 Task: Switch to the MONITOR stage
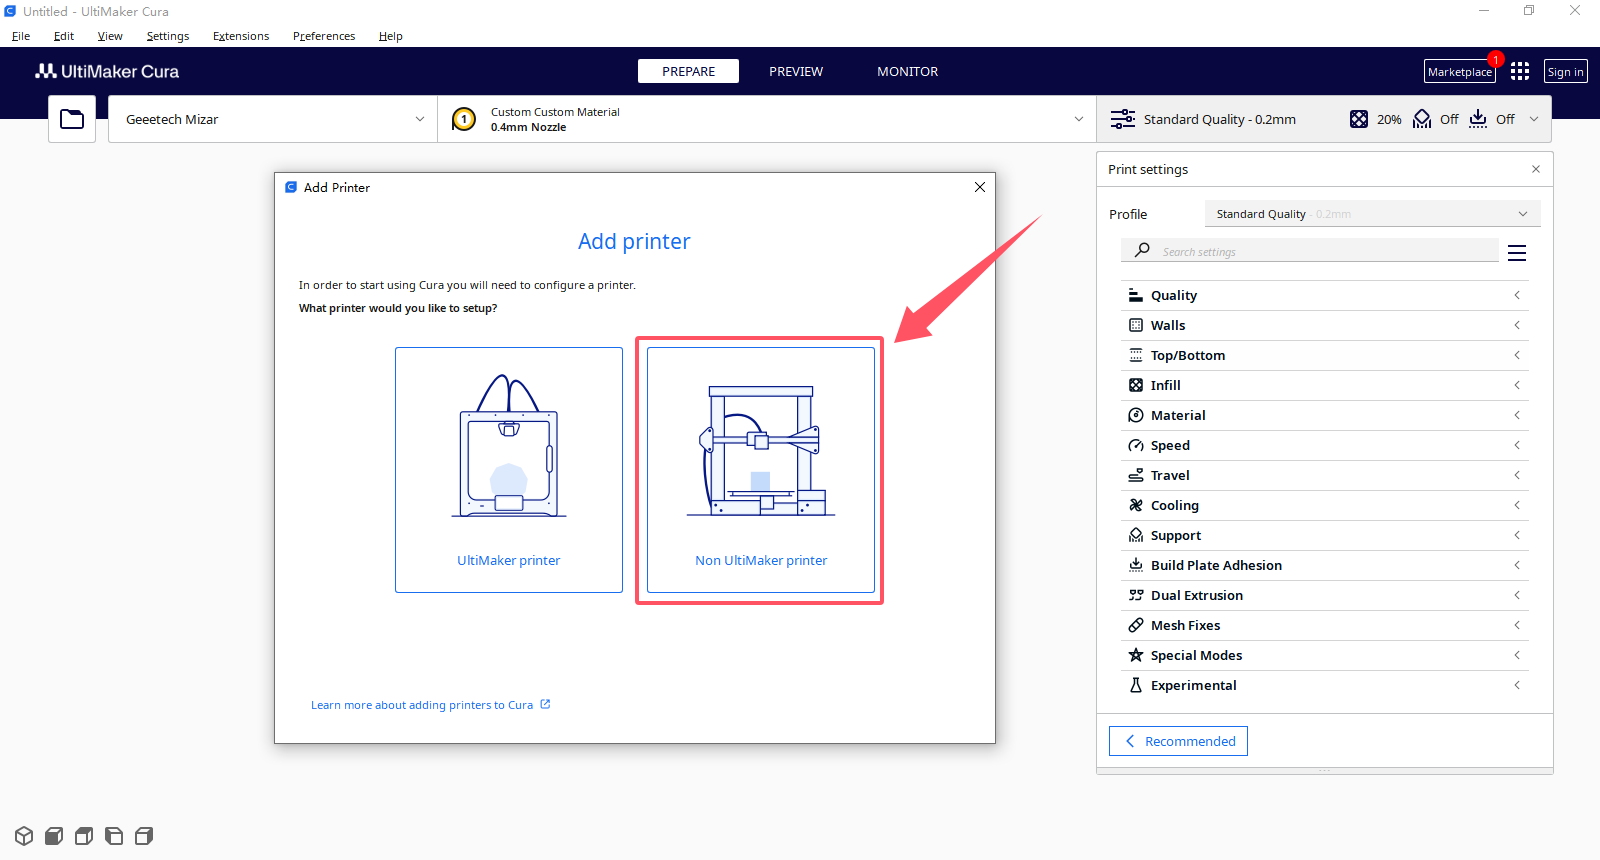tap(908, 71)
